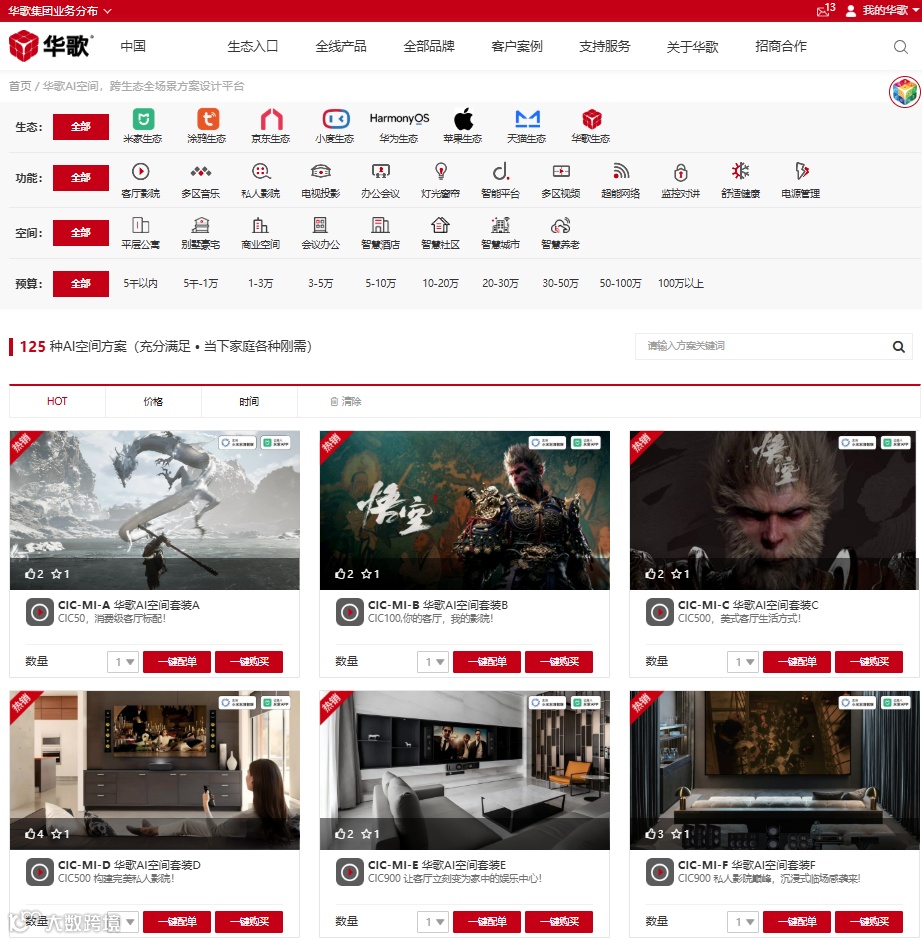Viewport: 922px width, 940px height.
Task: Filter by 多区视频 function
Action: [x=560, y=180]
